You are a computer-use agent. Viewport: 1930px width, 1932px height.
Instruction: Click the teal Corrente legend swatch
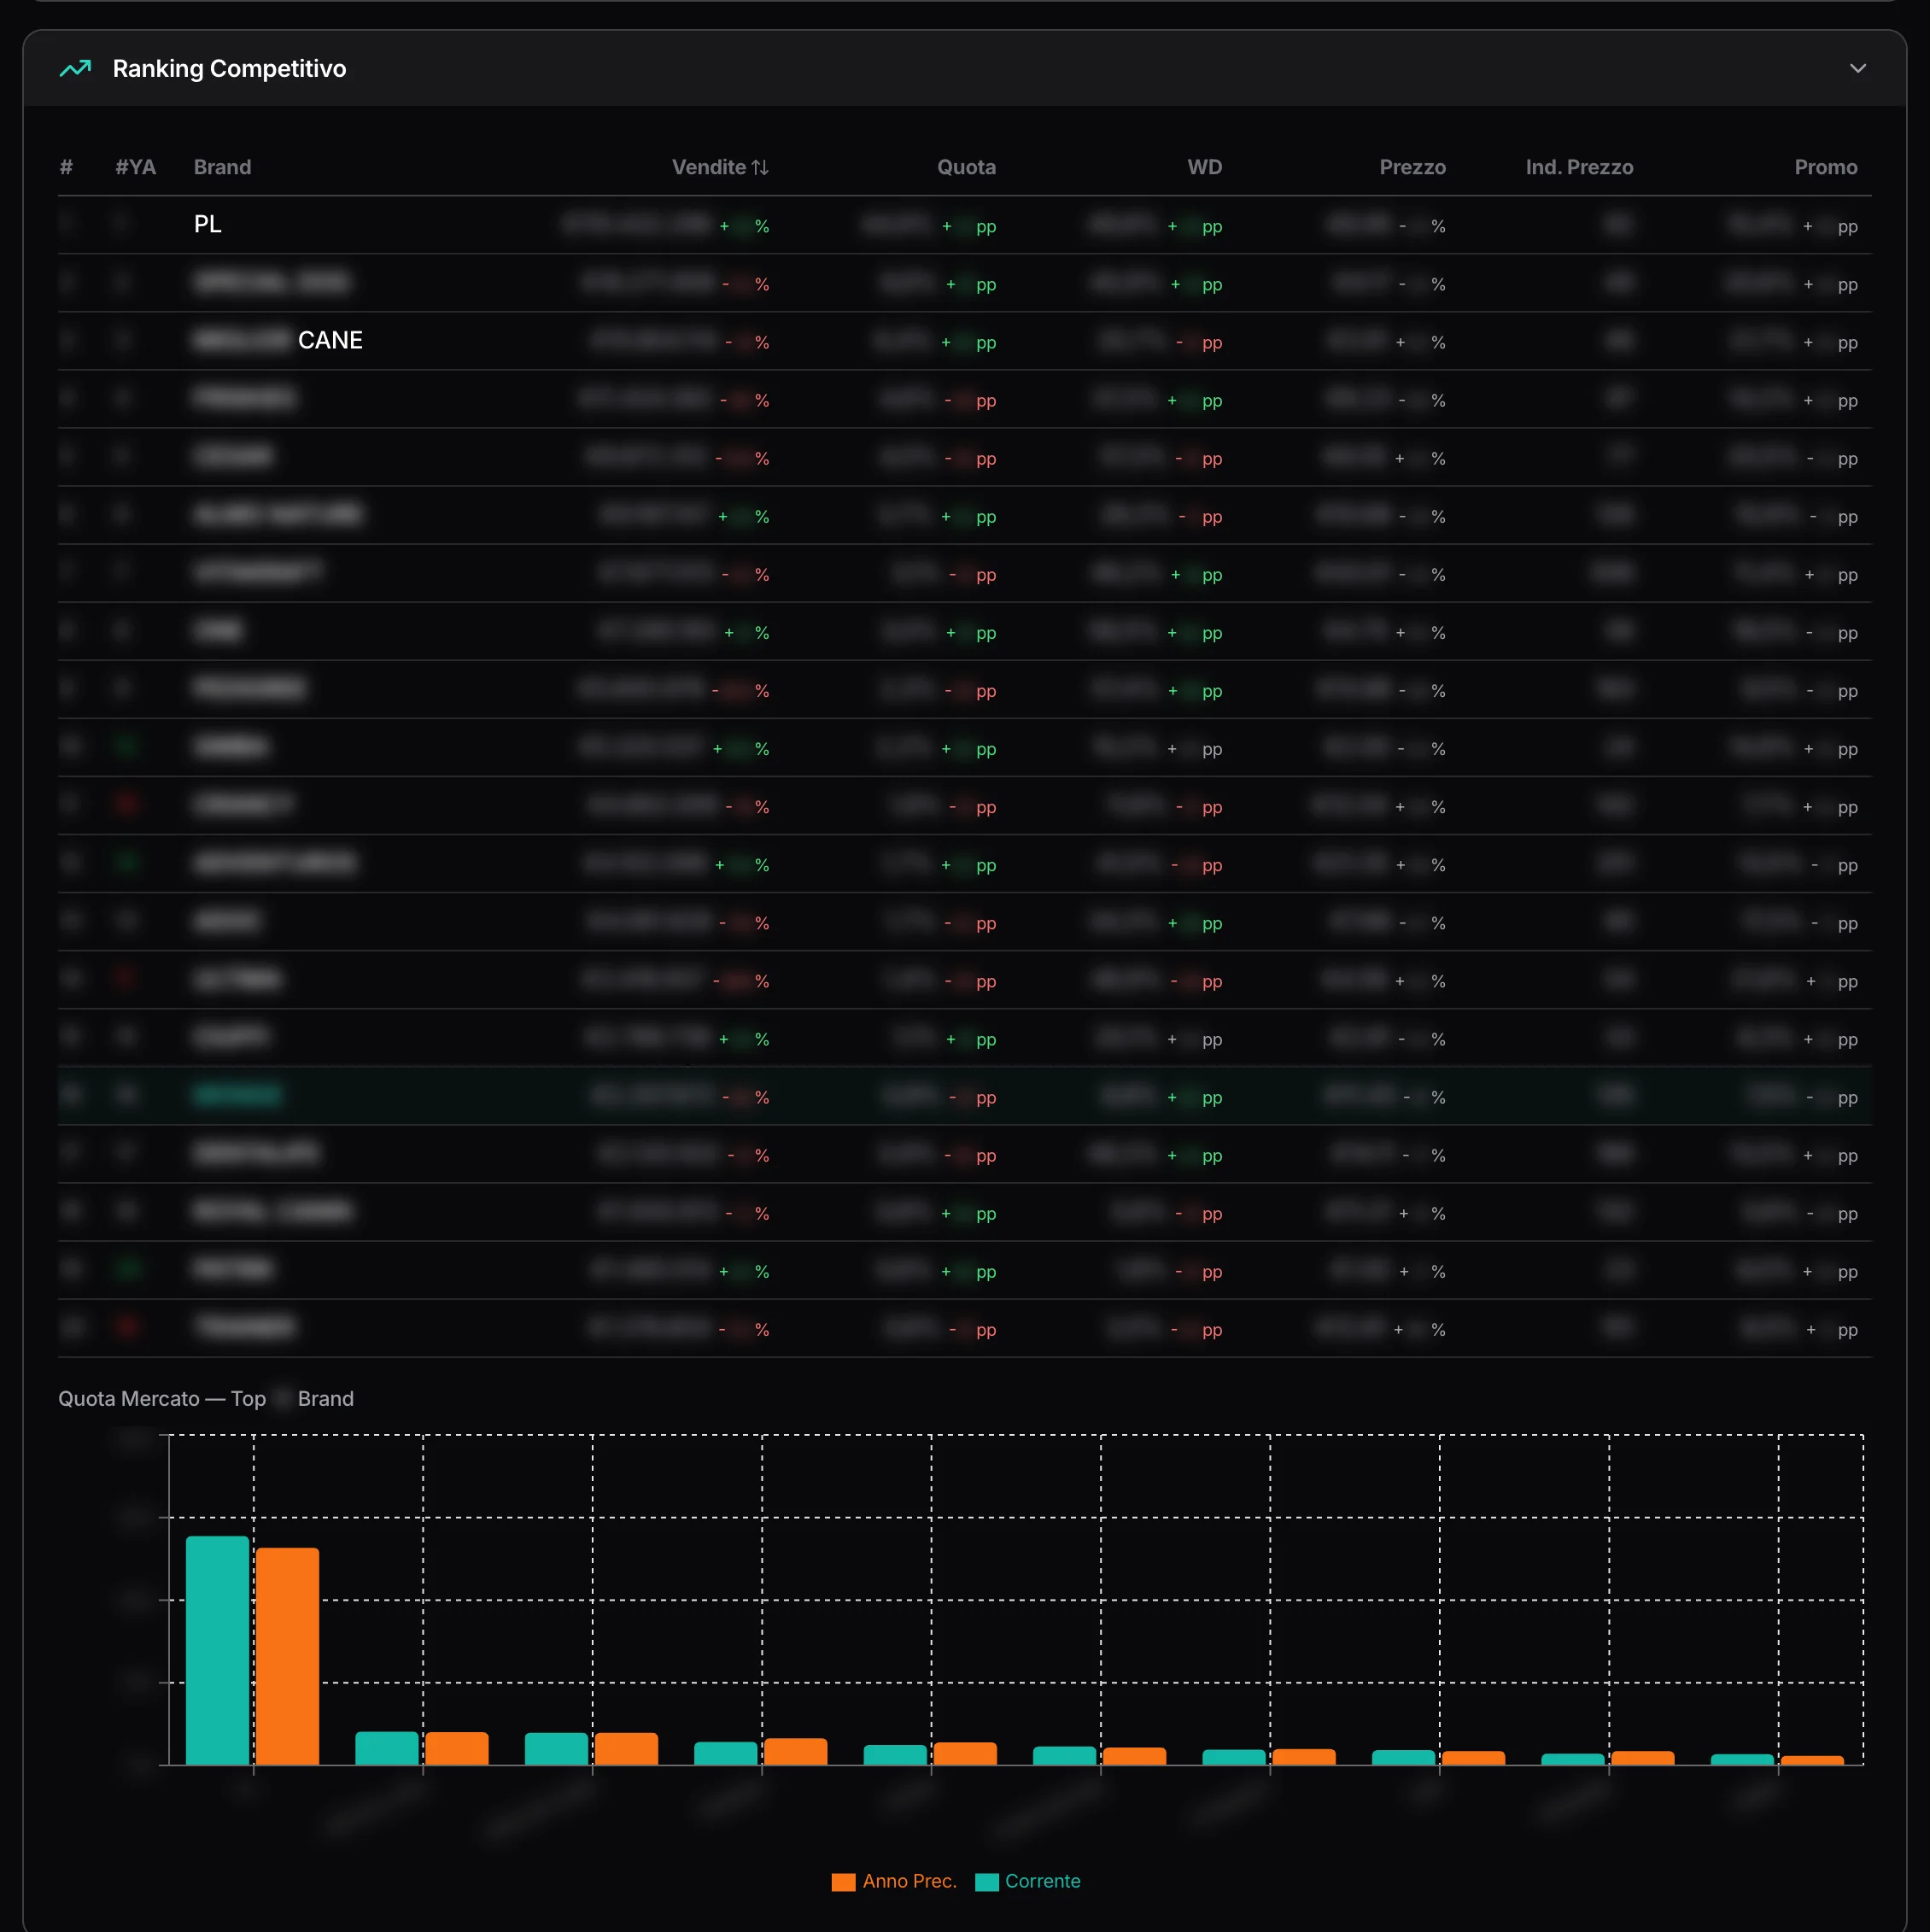coord(986,1881)
